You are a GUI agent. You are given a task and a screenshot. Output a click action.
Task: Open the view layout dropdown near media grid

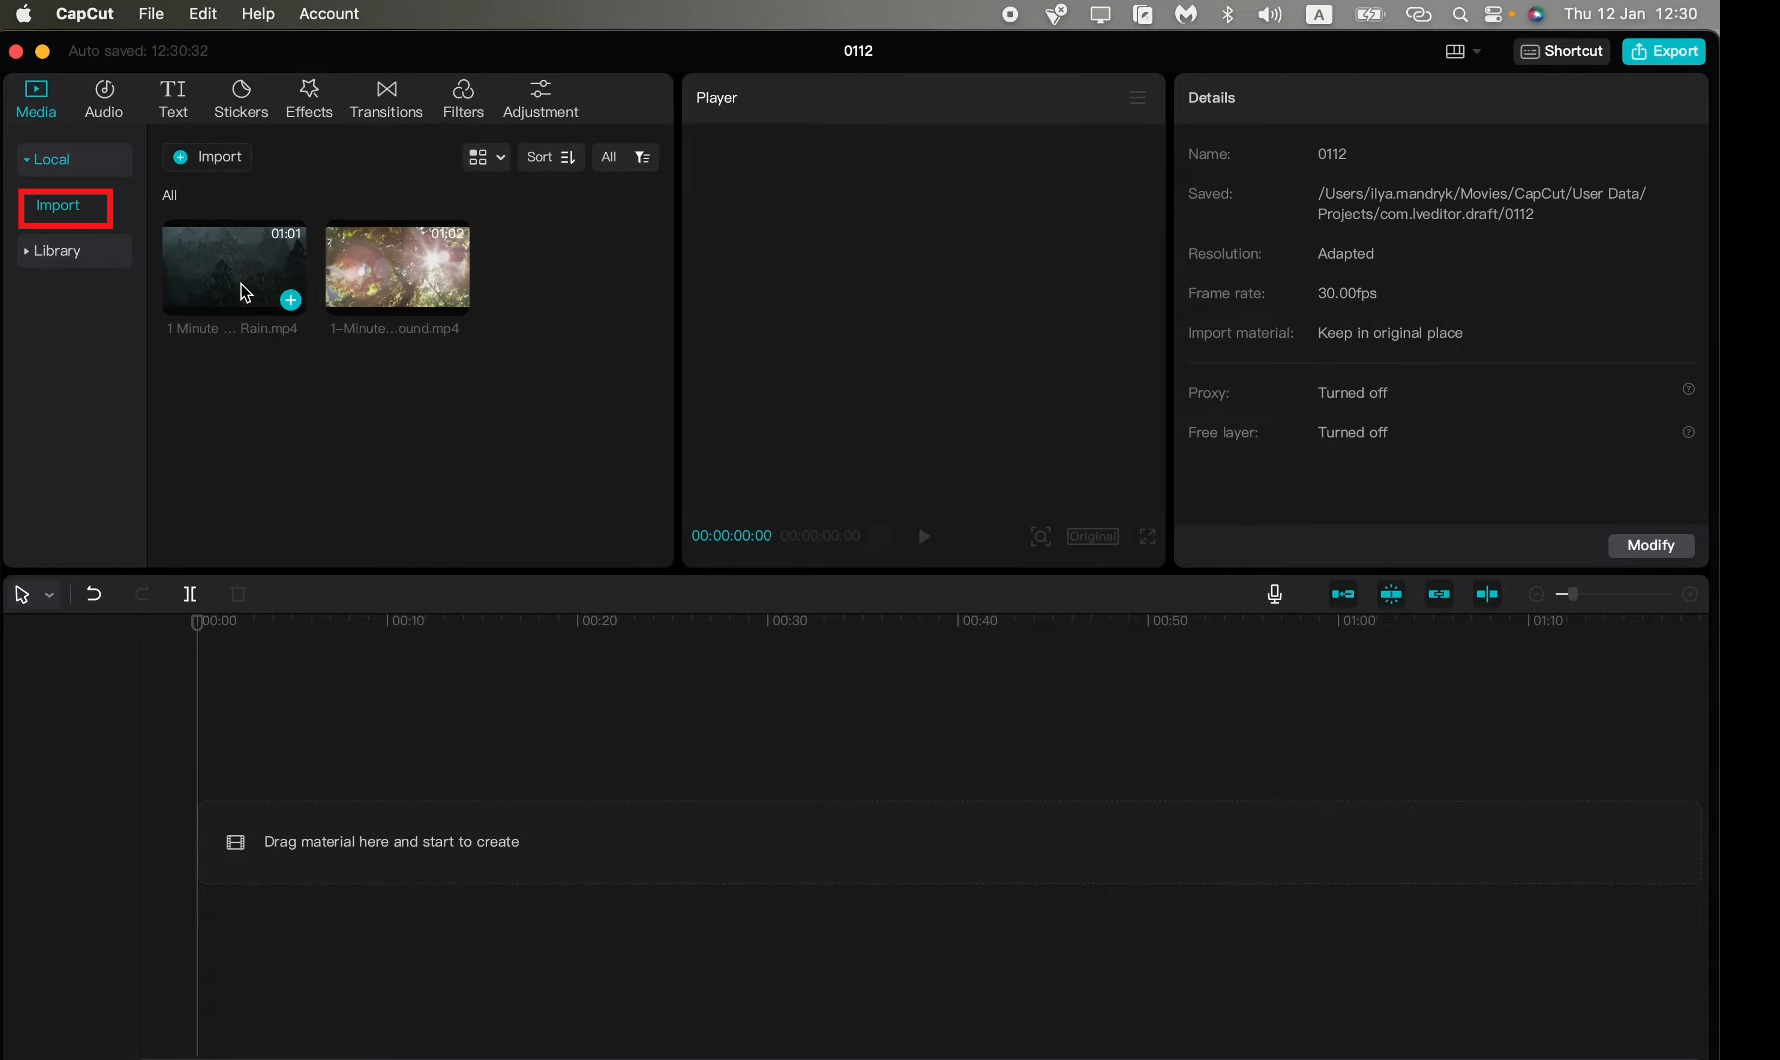485,157
